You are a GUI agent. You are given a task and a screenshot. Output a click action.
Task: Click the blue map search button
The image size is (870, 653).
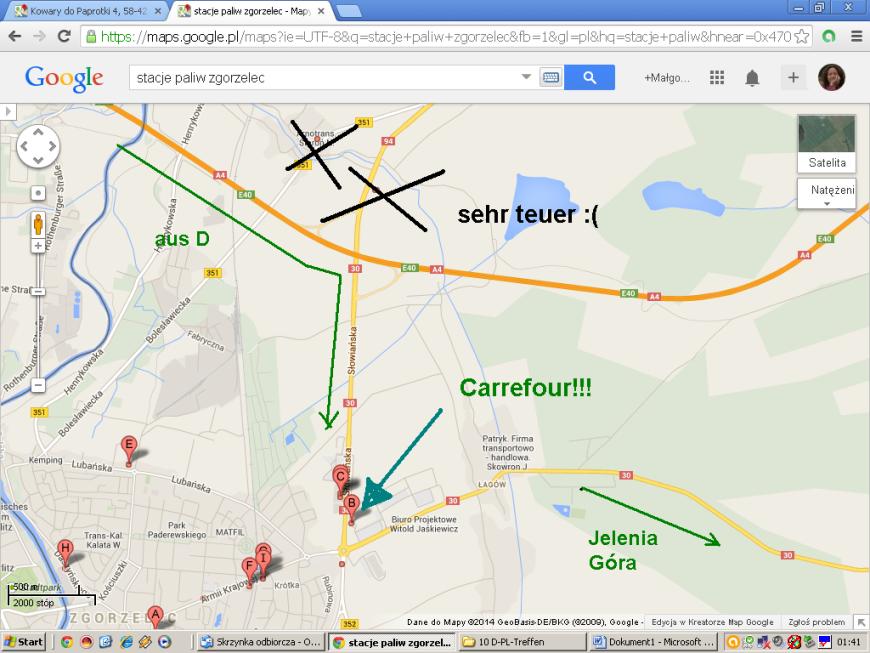pos(589,77)
